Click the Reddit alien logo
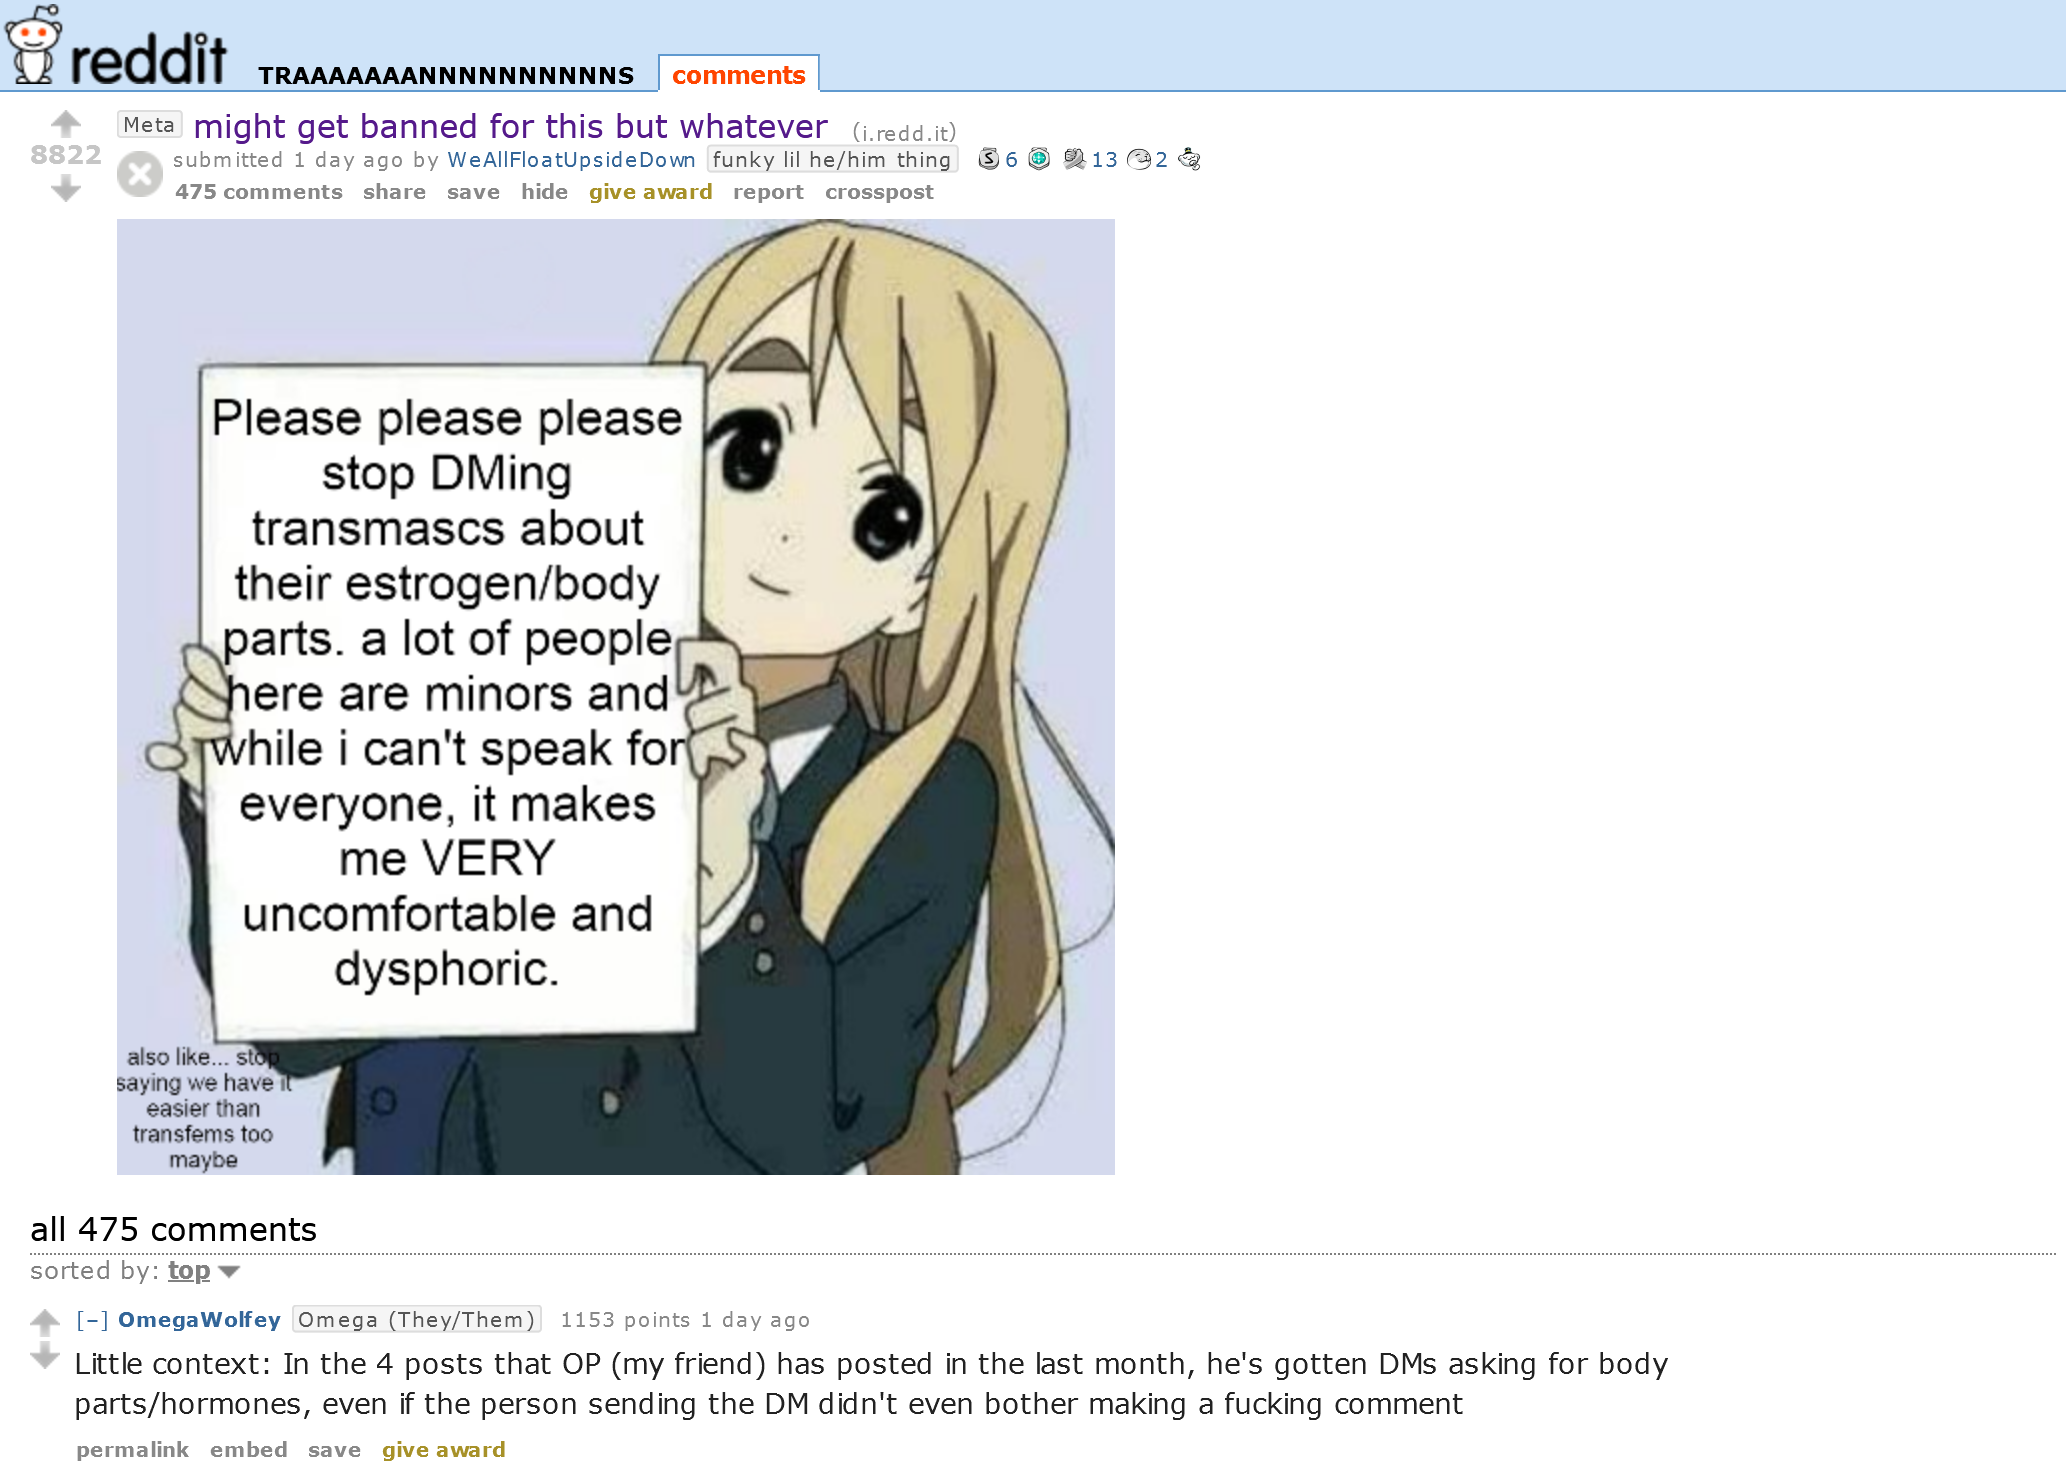The width and height of the screenshot is (2066, 1484). [x=33, y=45]
